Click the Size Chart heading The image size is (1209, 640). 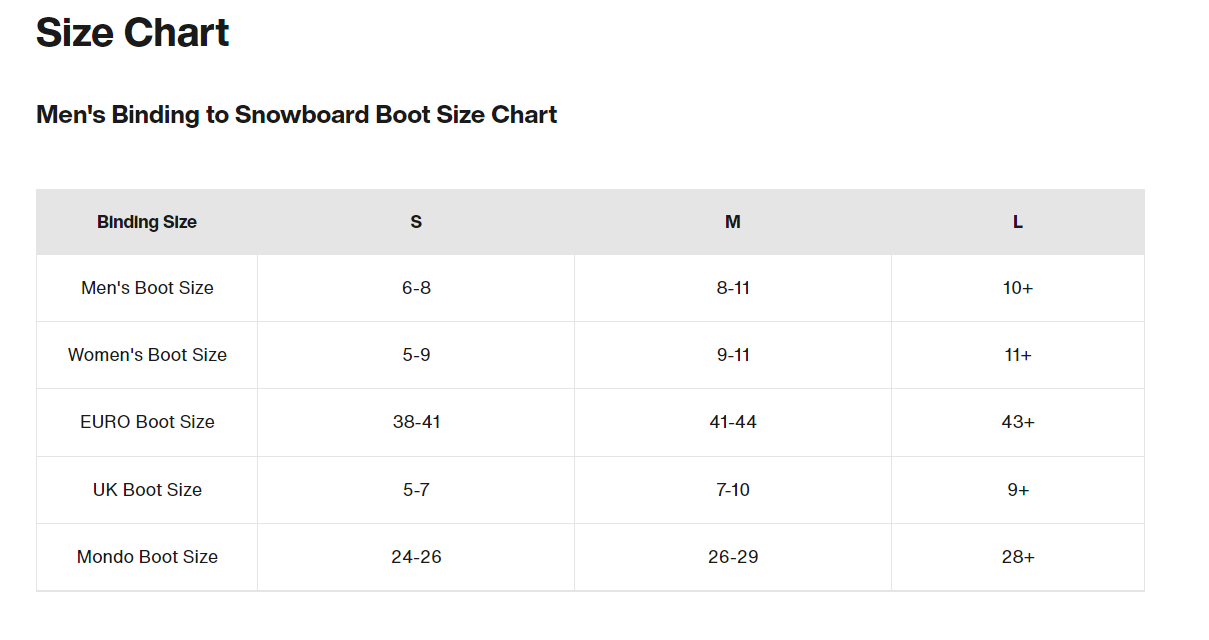coord(133,33)
